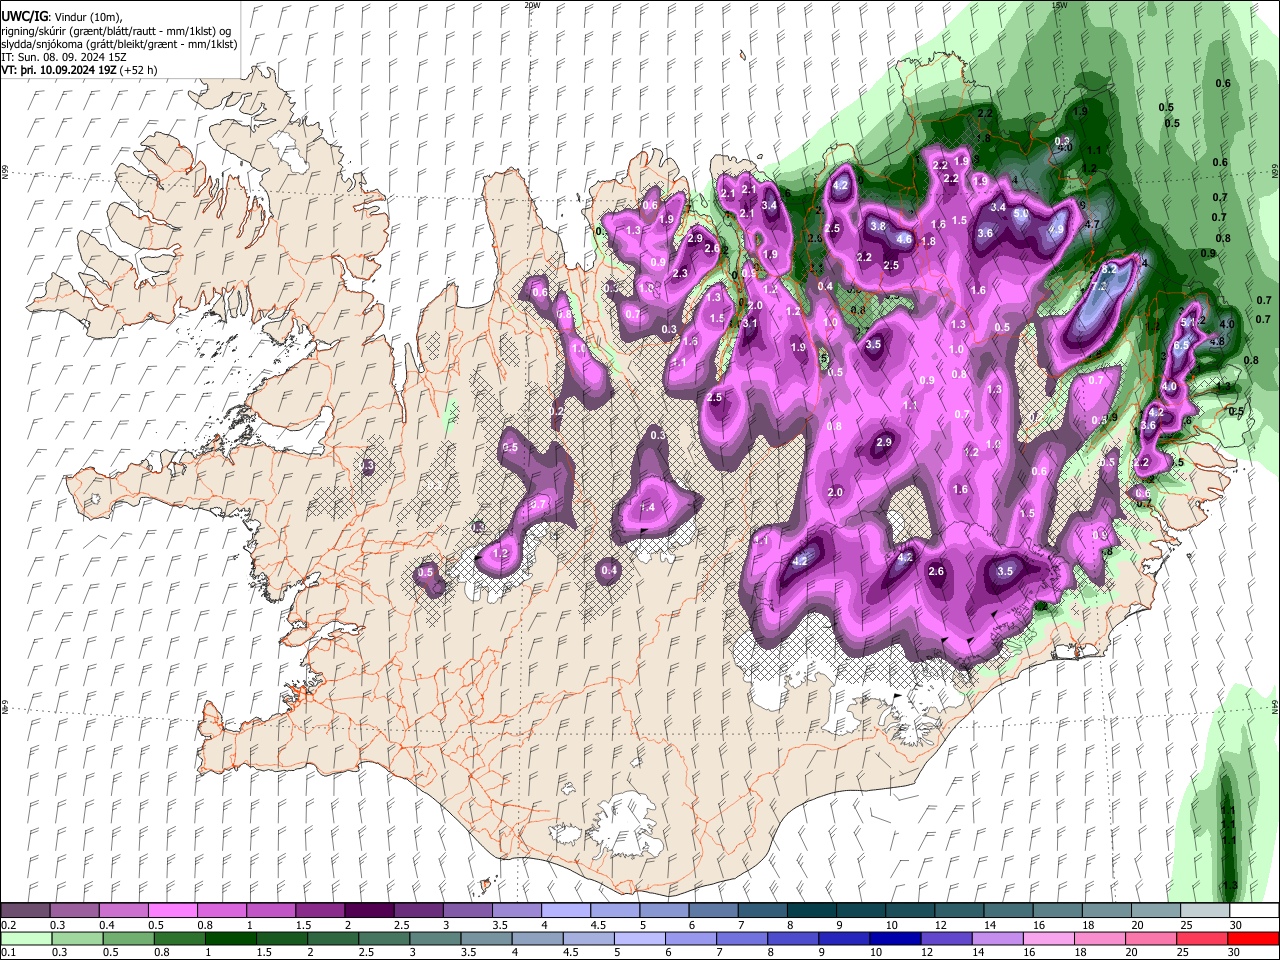Click the 5.0 snowfall value on map
This screenshot has height=960, width=1280.
[x=1021, y=213]
